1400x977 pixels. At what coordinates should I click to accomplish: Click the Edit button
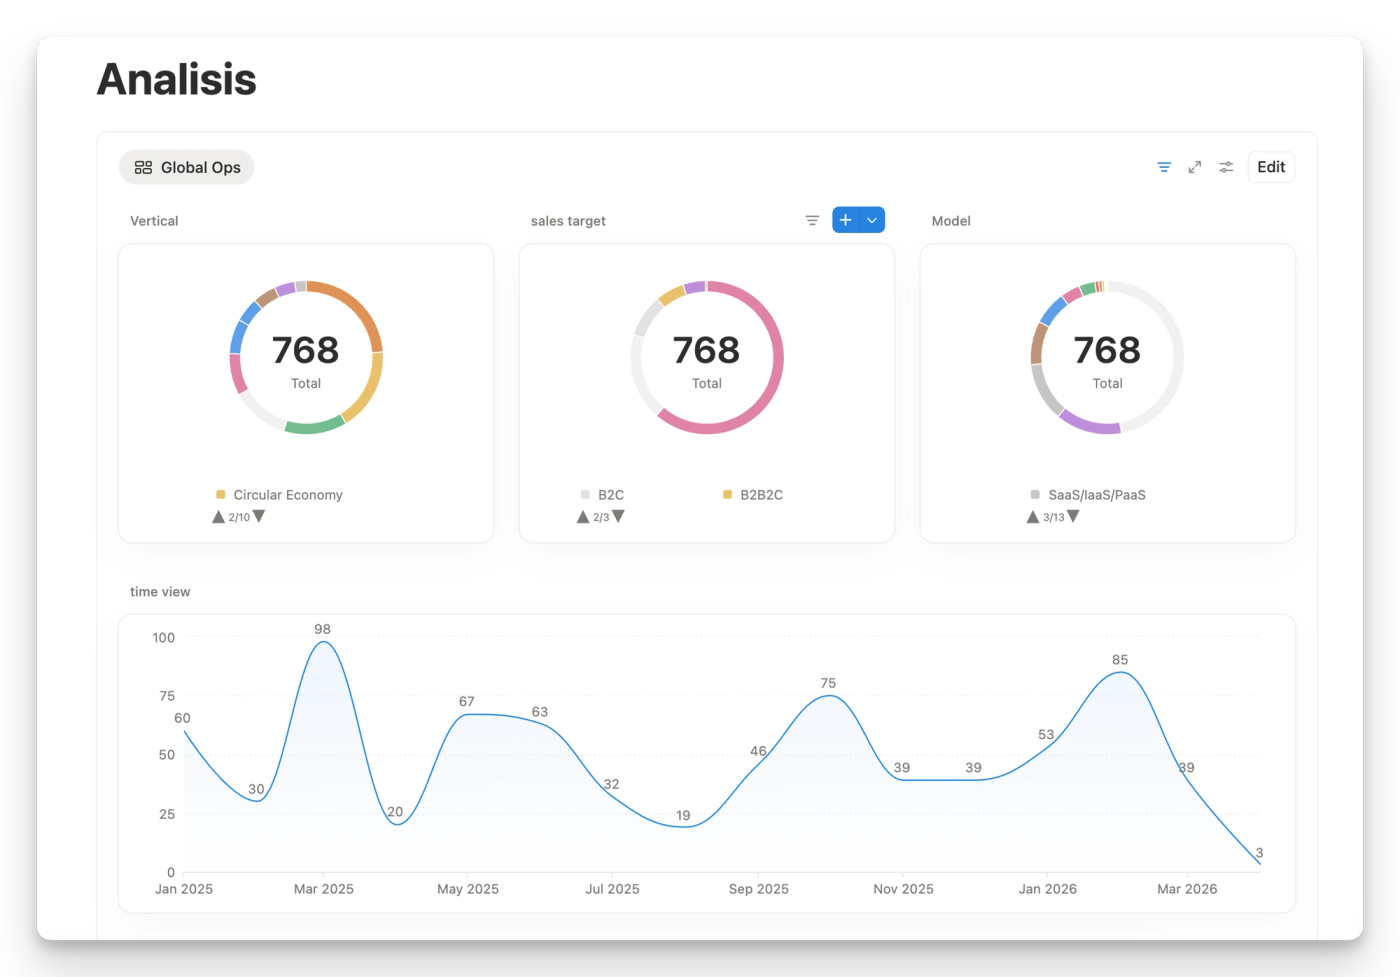click(x=1271, y=167)
